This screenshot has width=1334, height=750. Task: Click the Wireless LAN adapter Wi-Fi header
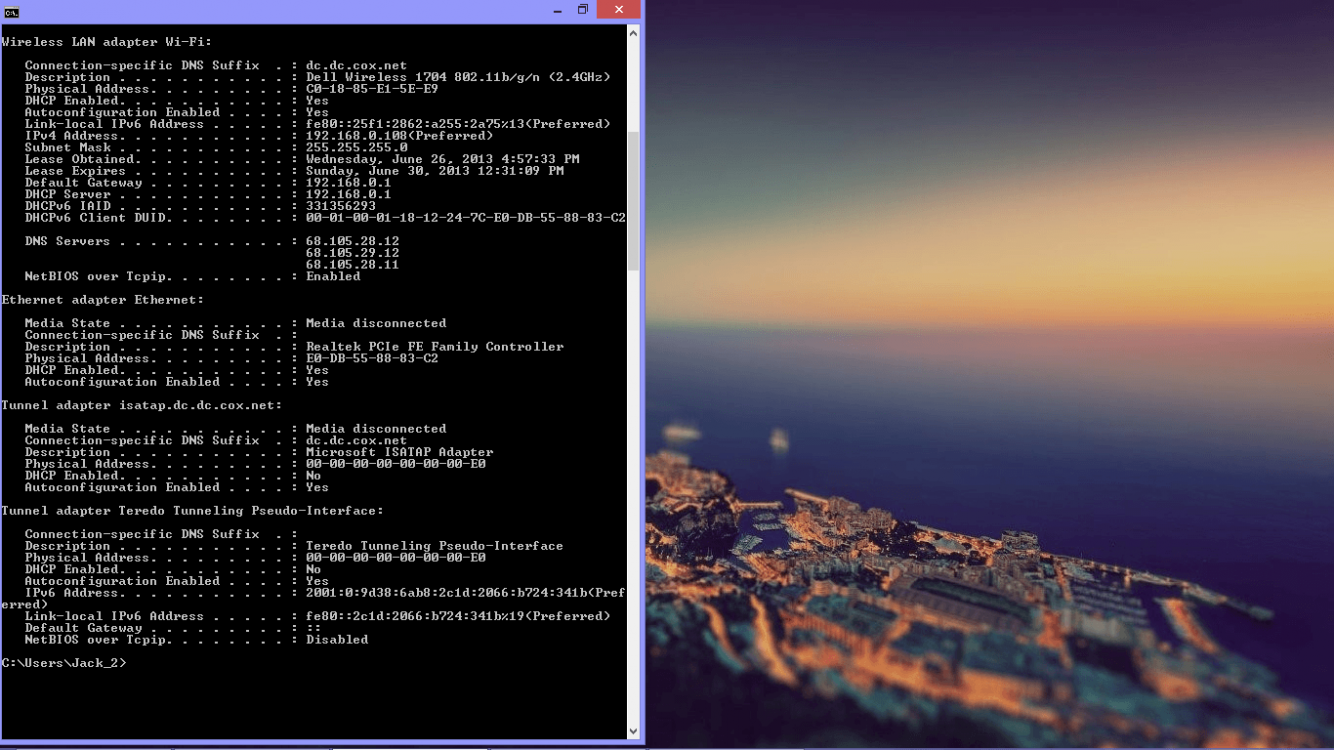(x=105, y=41)
